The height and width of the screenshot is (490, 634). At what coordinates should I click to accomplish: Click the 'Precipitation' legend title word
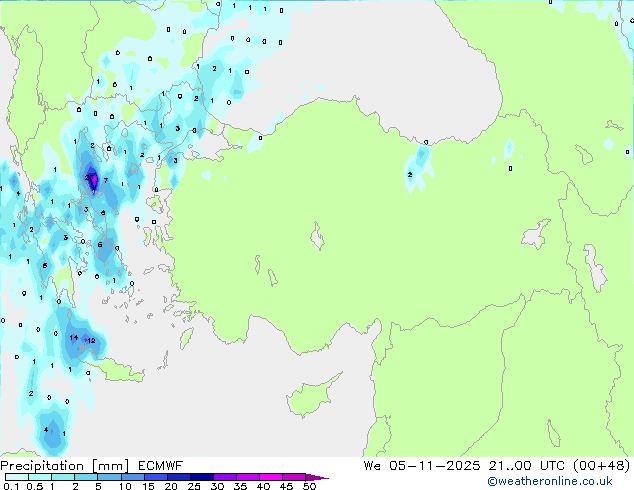[x=42, y=466]
